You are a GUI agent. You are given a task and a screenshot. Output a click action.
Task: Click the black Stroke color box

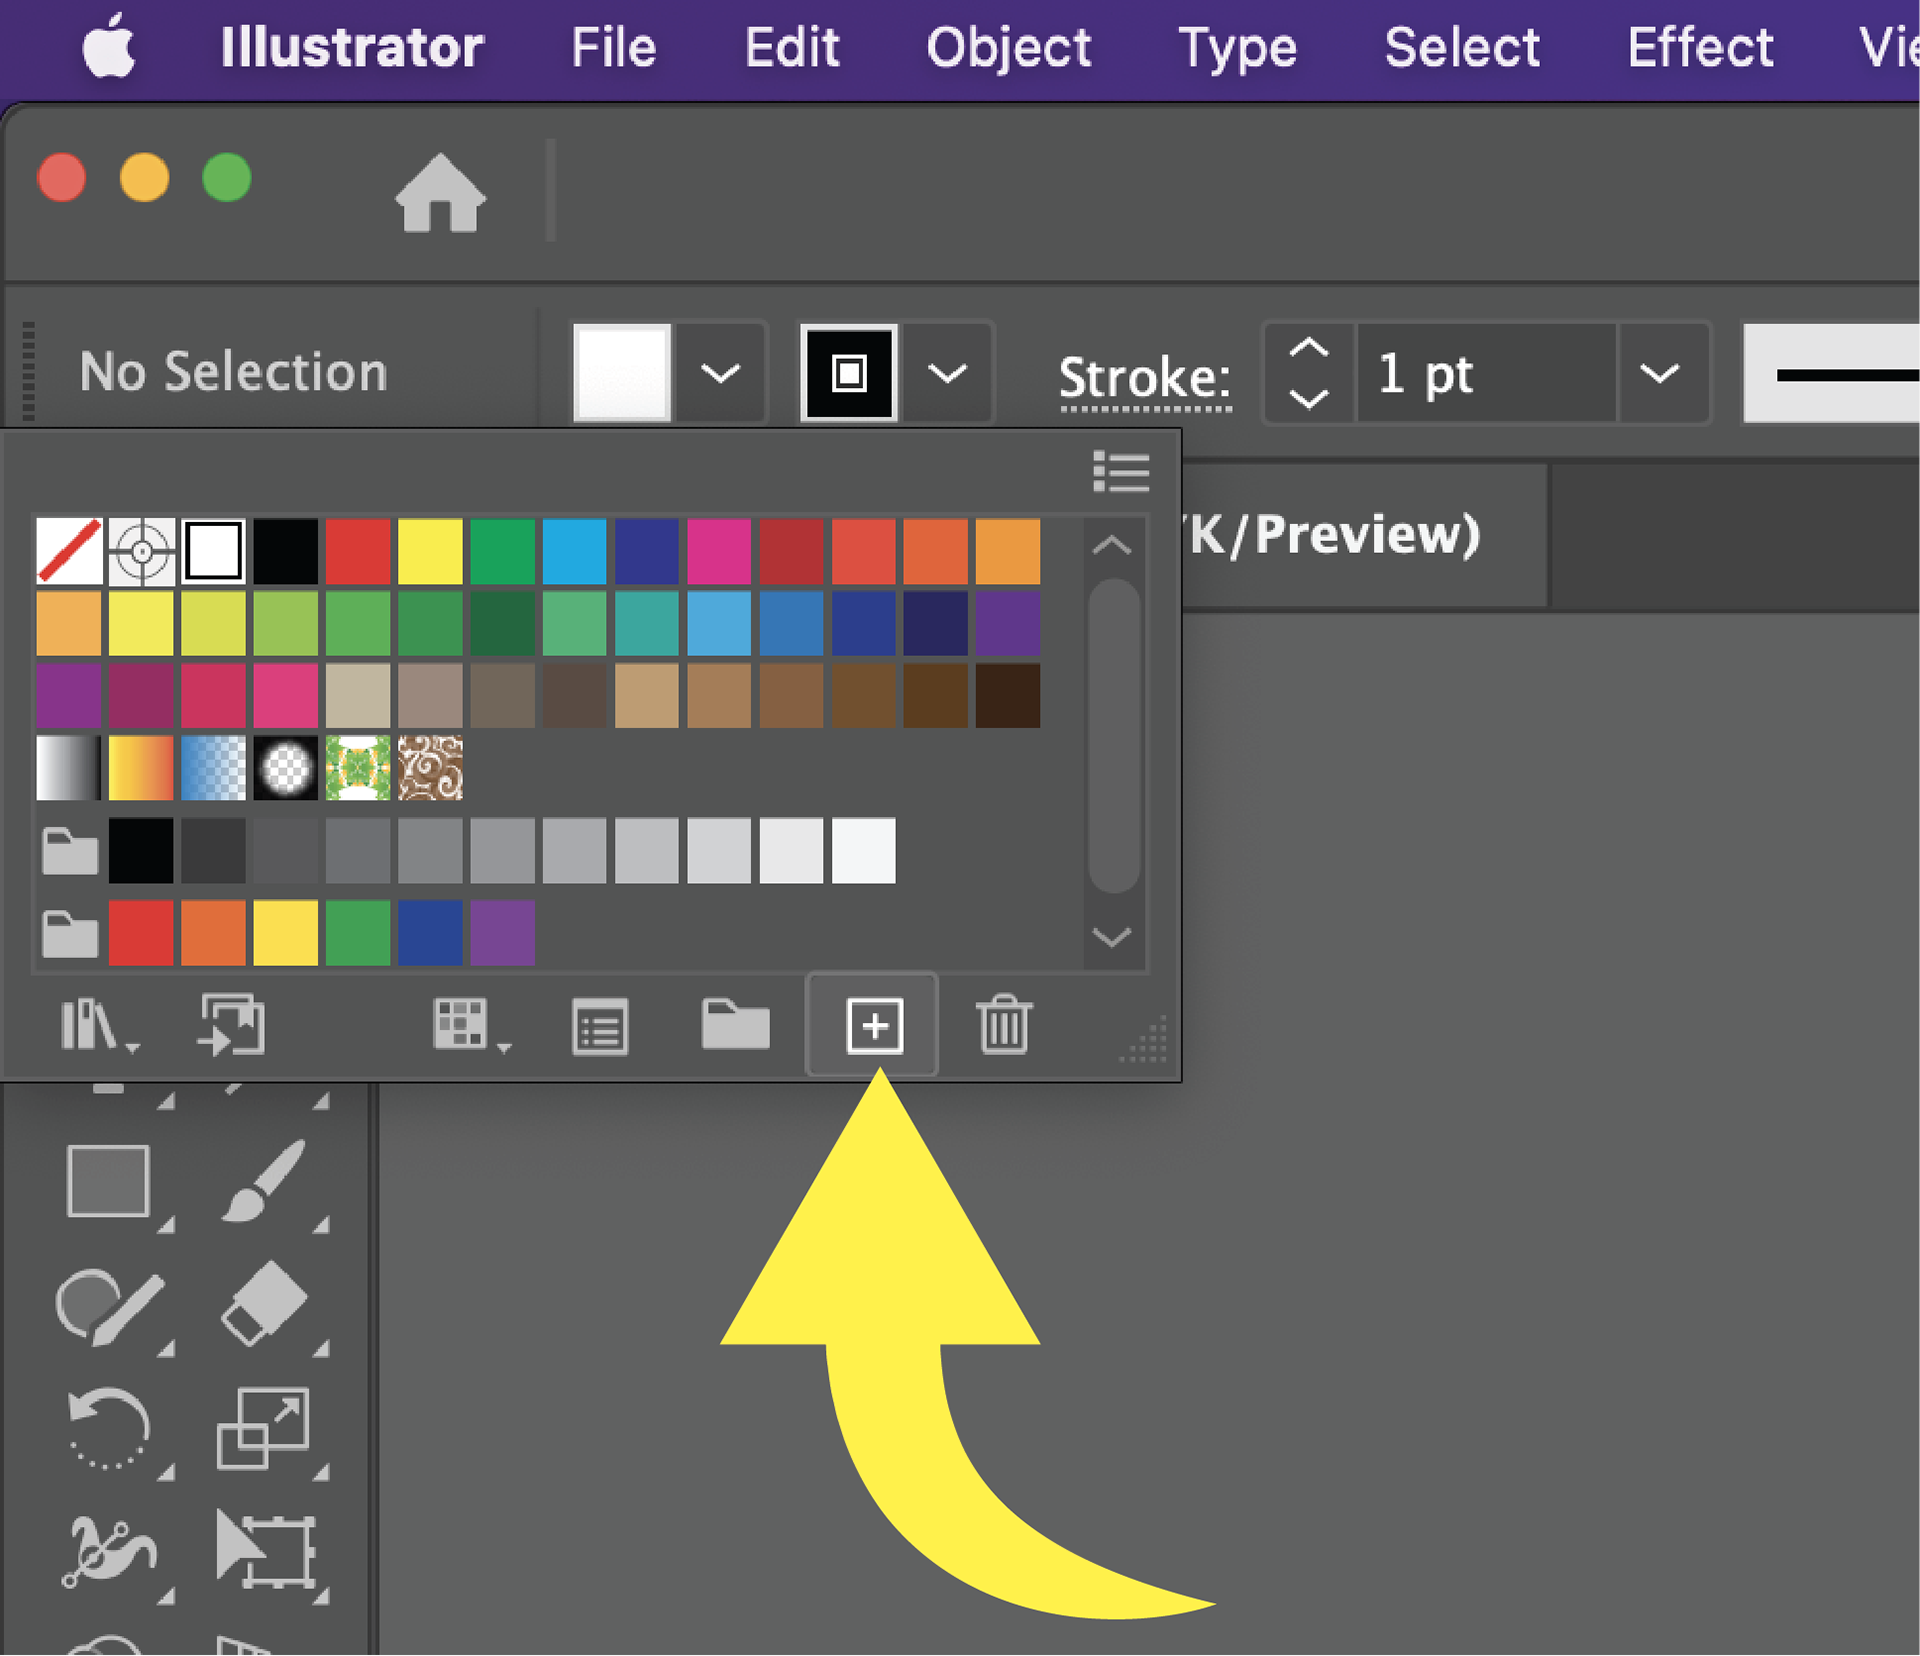pos(848,372)
